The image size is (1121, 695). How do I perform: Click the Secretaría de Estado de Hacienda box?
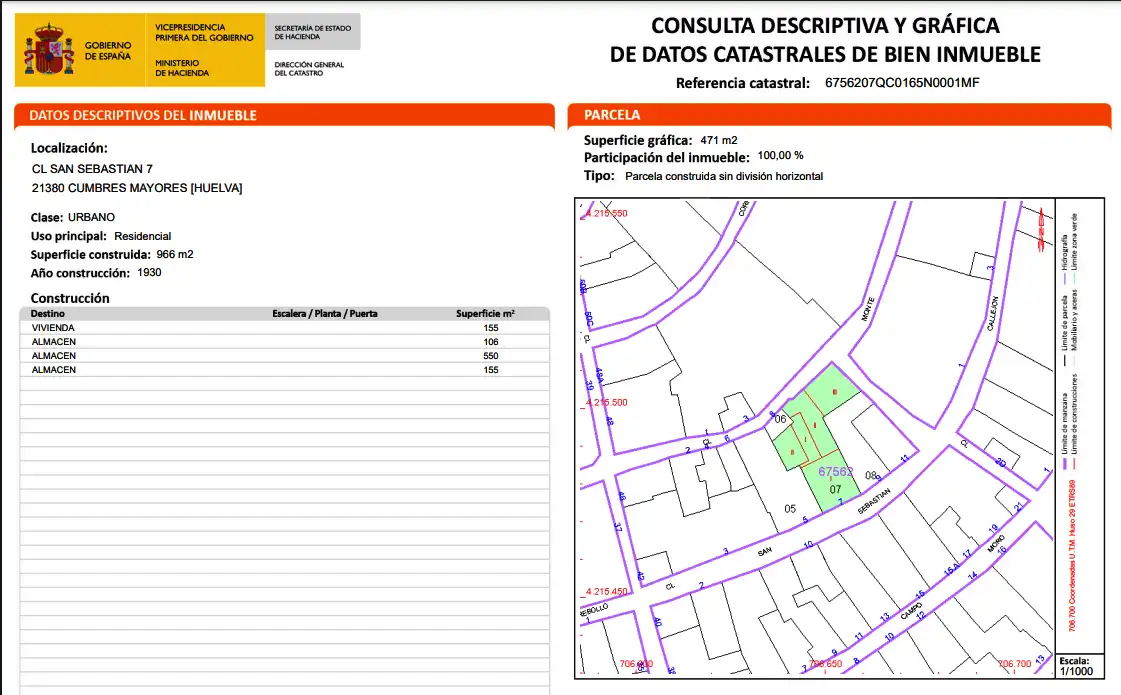coord(312,32)
